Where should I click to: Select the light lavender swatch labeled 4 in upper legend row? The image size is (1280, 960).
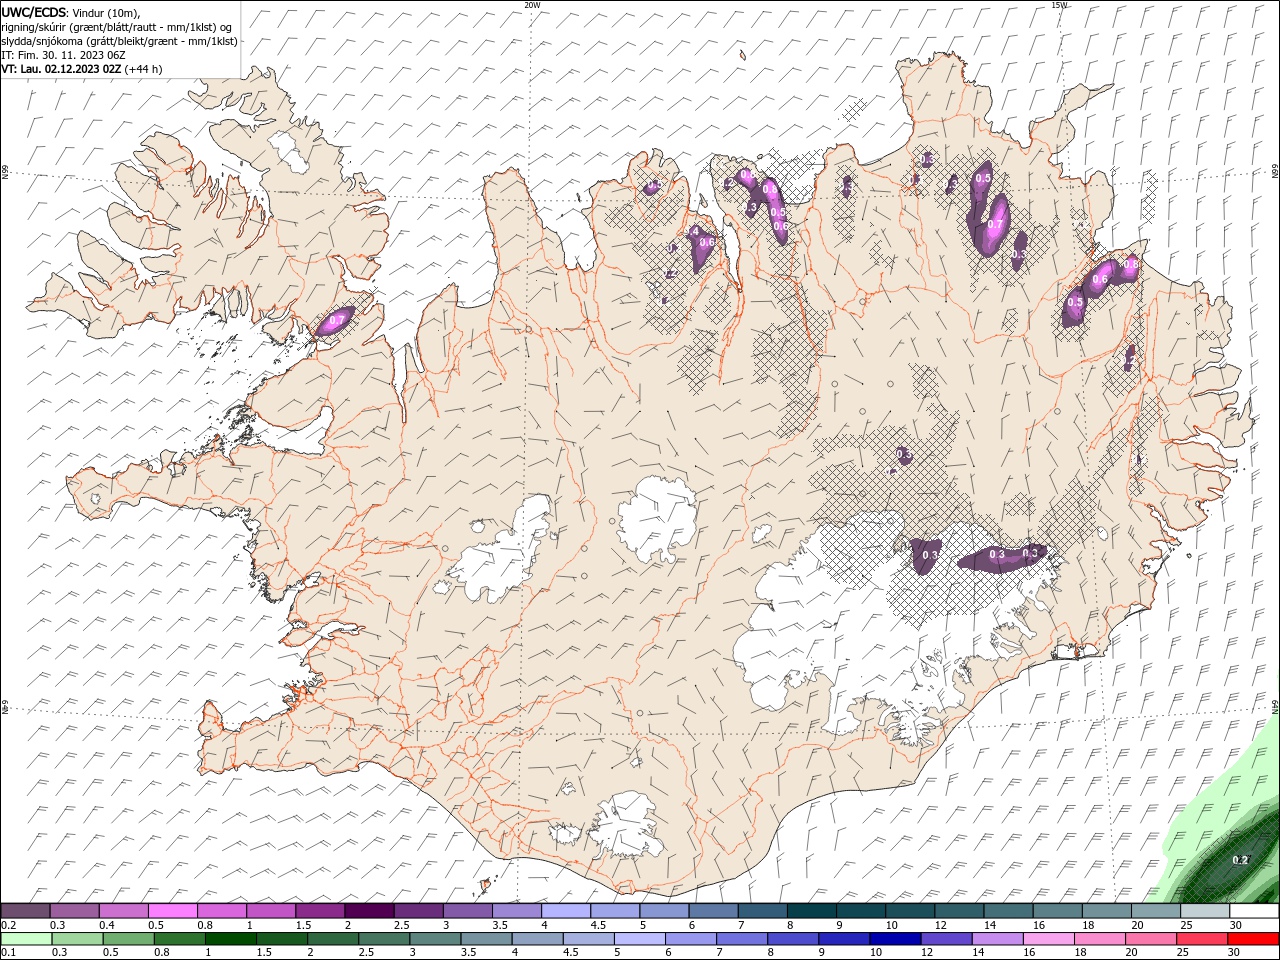click(x=566, y=910)
